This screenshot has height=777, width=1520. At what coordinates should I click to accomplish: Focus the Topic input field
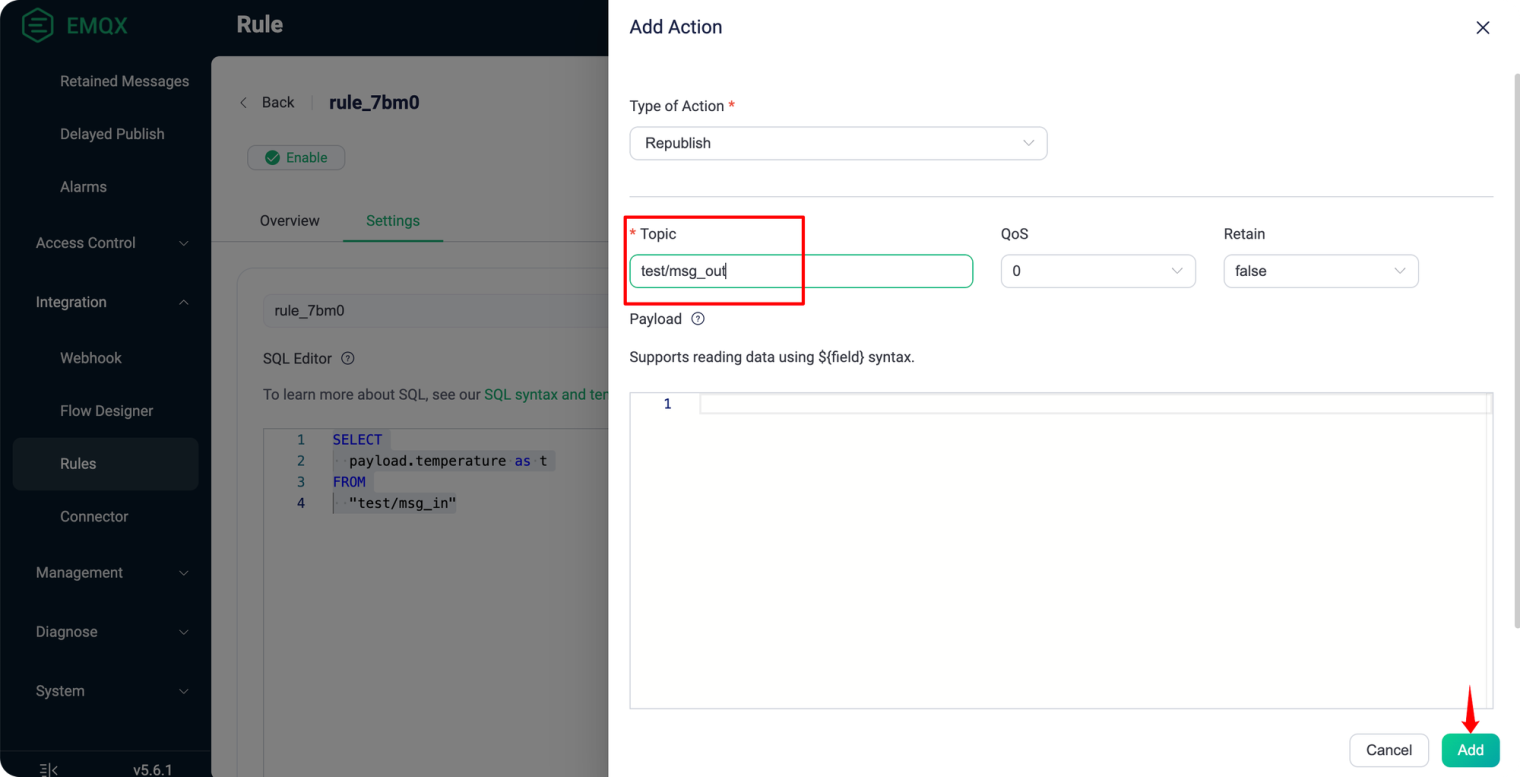(800, 271)
